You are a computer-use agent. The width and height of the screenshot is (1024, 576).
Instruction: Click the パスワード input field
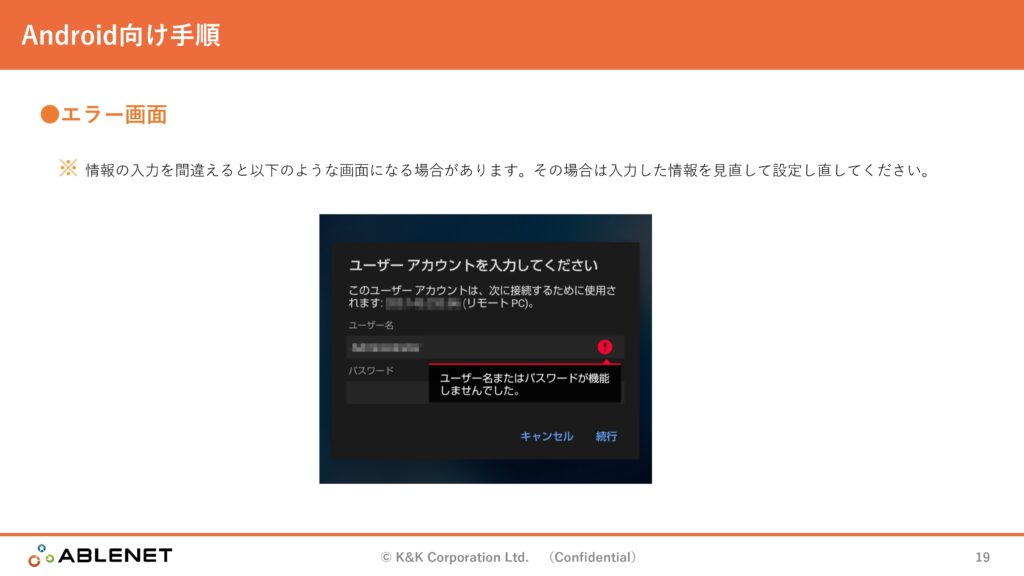(387, 392)
